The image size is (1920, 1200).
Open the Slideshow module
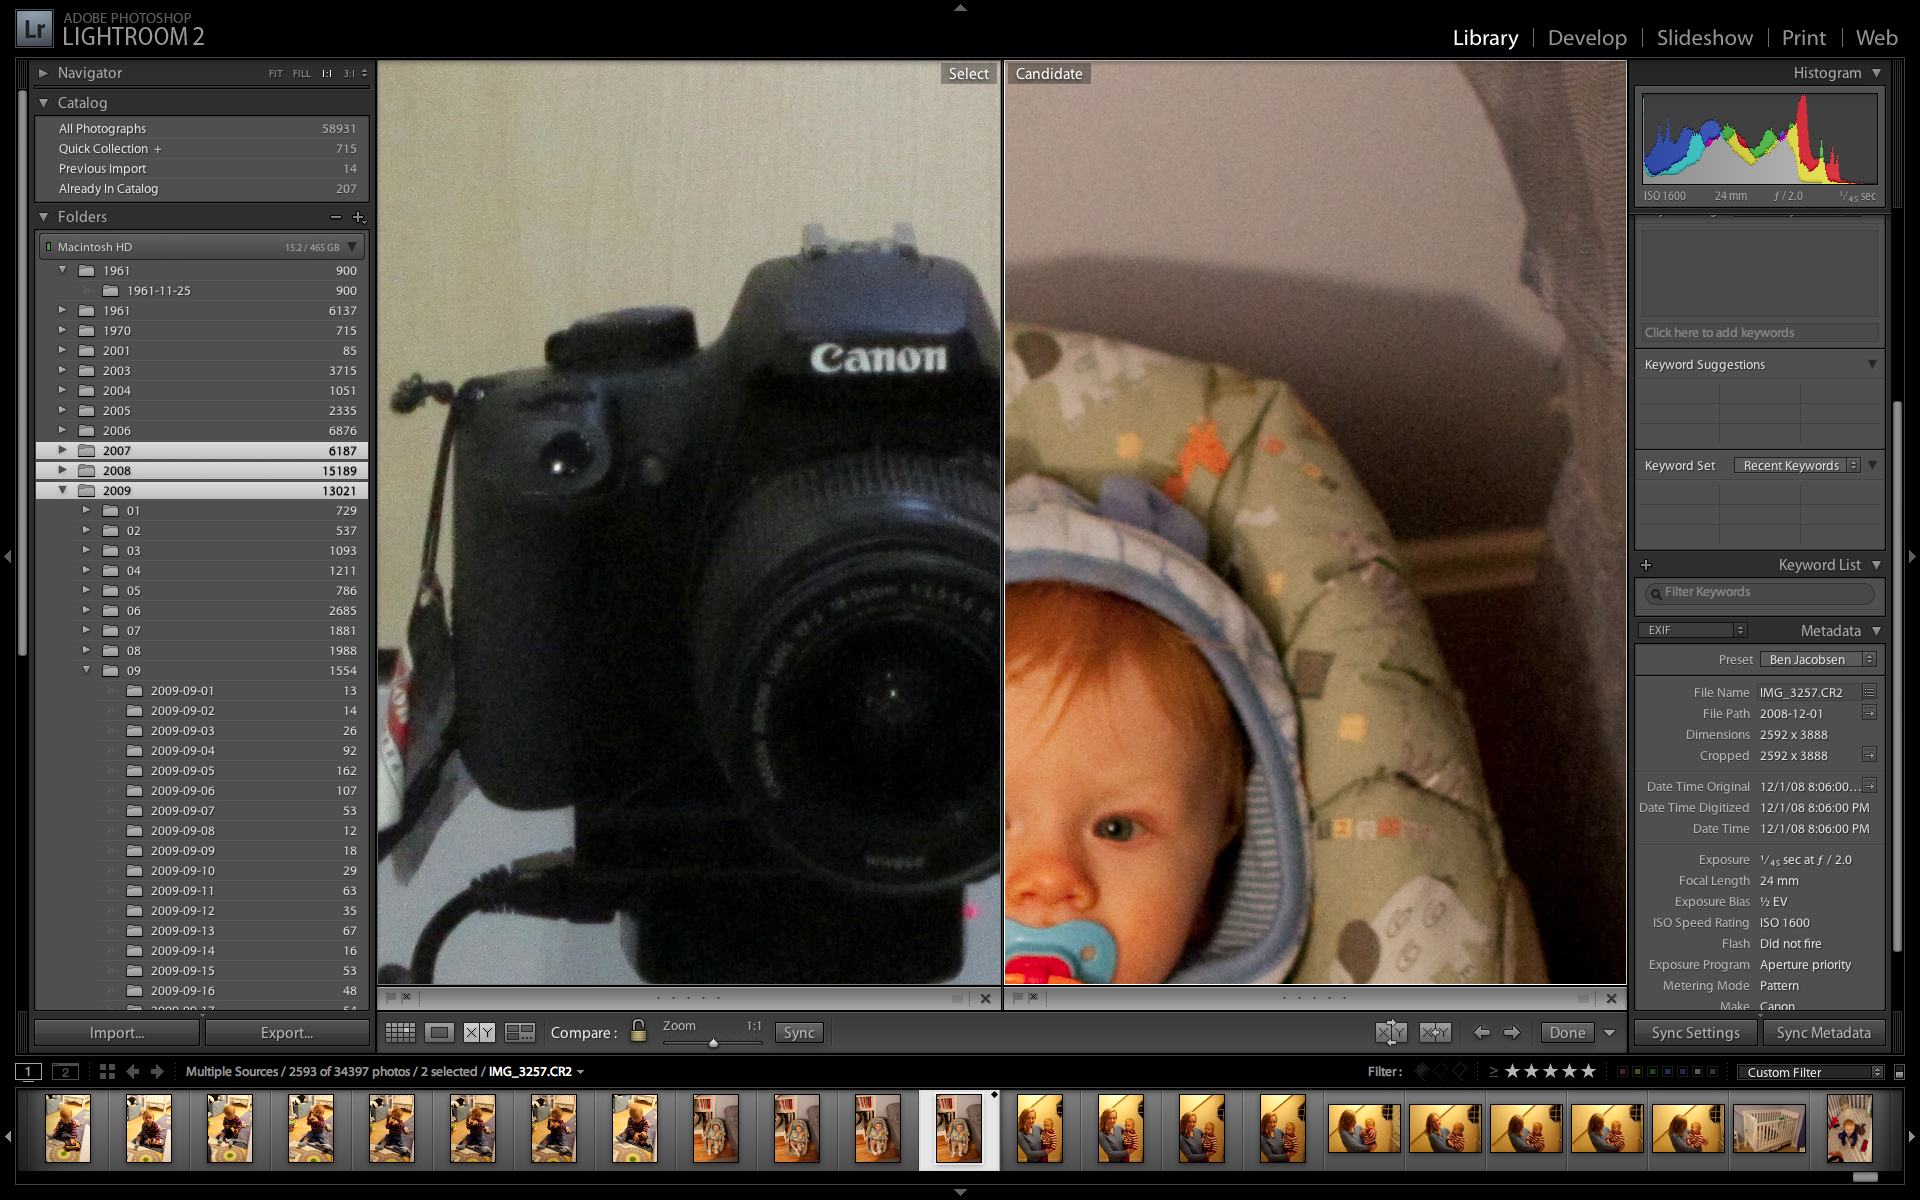tap(1704, 38)
